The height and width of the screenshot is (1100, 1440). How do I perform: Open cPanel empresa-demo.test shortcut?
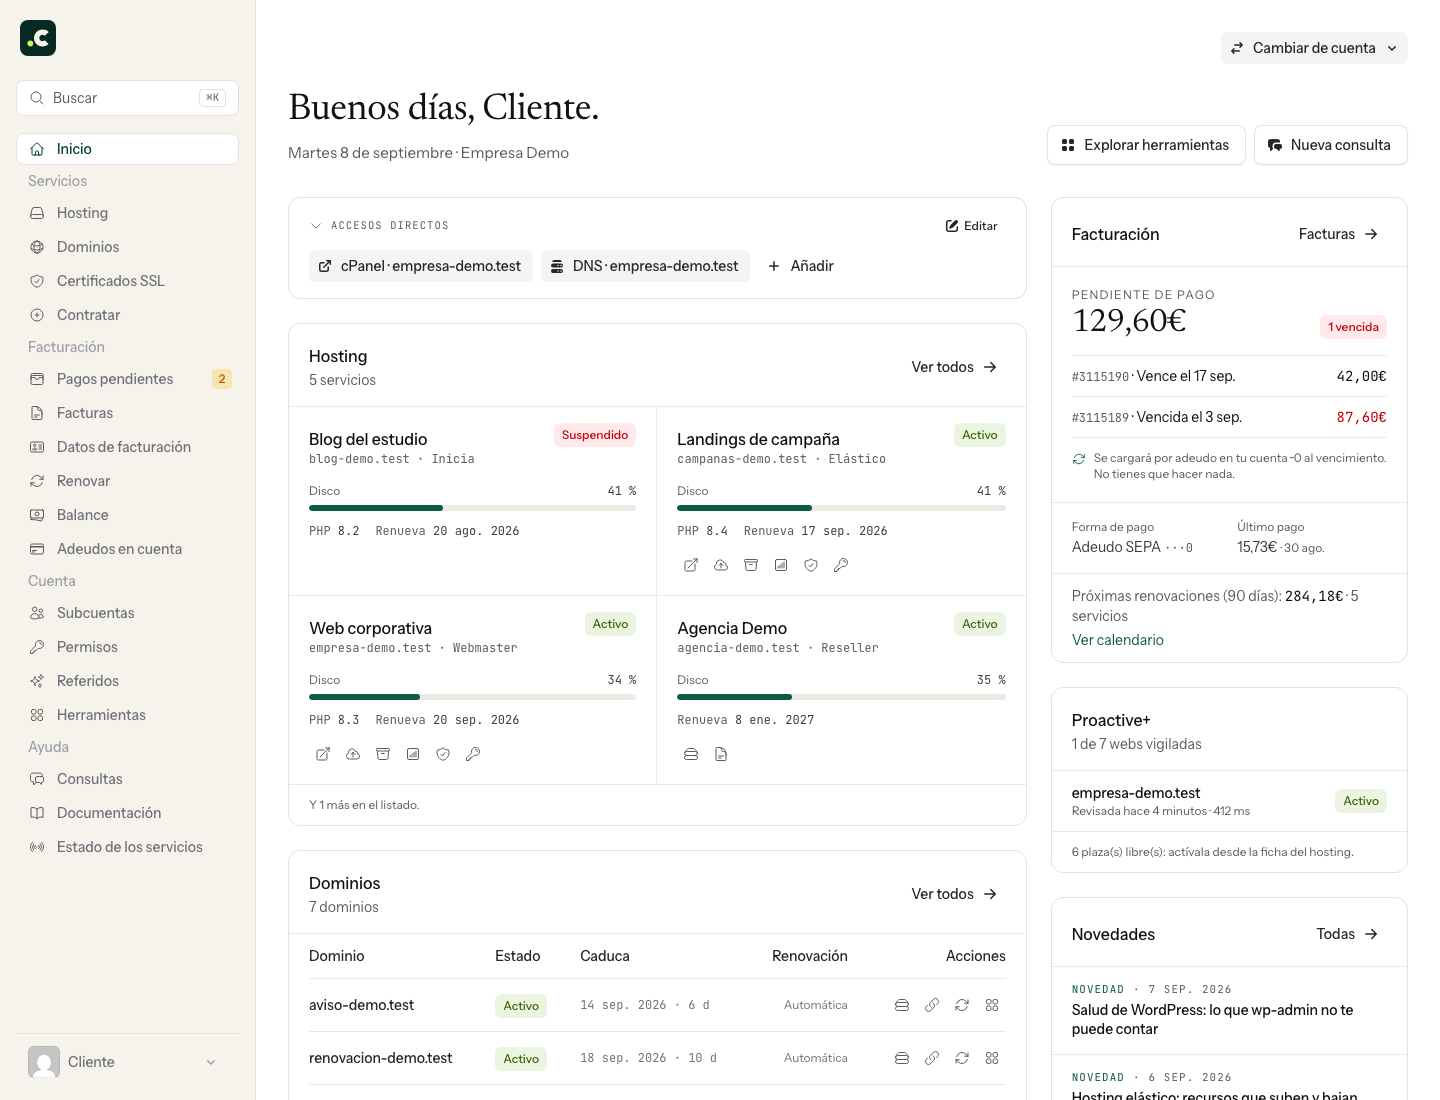(421, 266)
